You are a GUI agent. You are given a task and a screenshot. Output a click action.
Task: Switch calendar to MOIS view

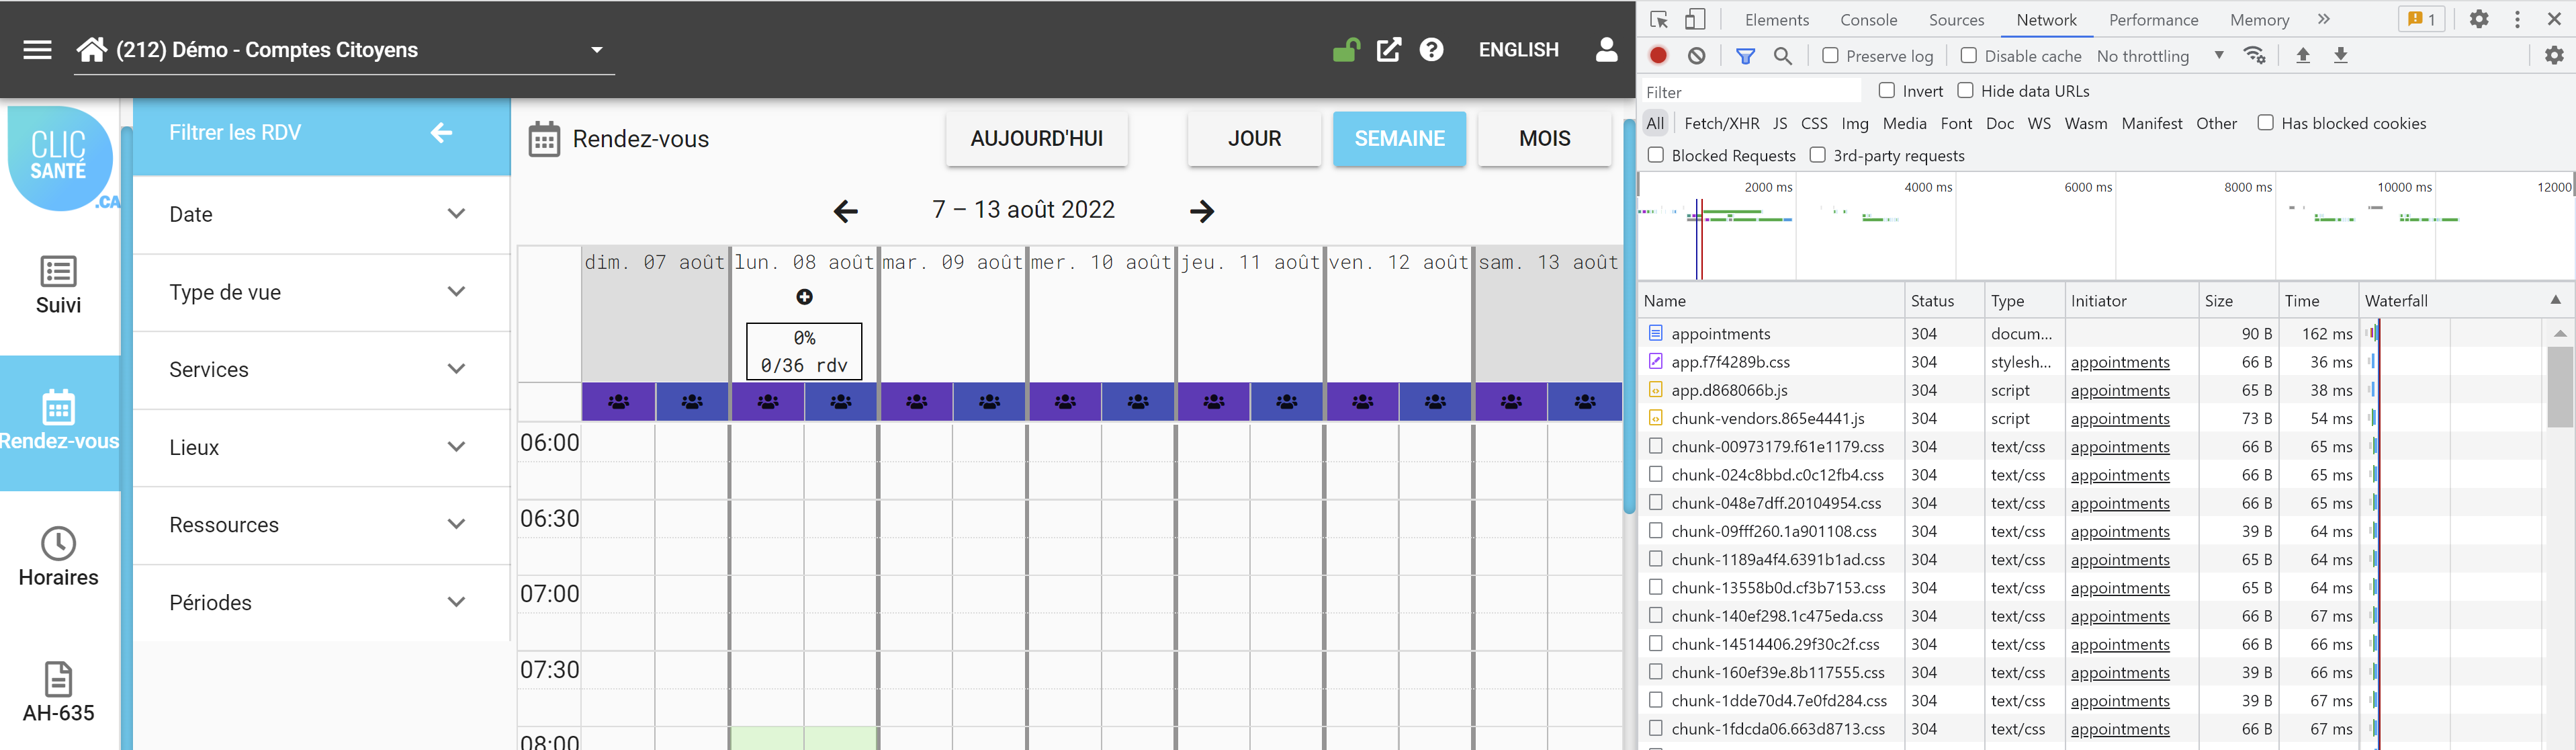[x=1544, y=139]
